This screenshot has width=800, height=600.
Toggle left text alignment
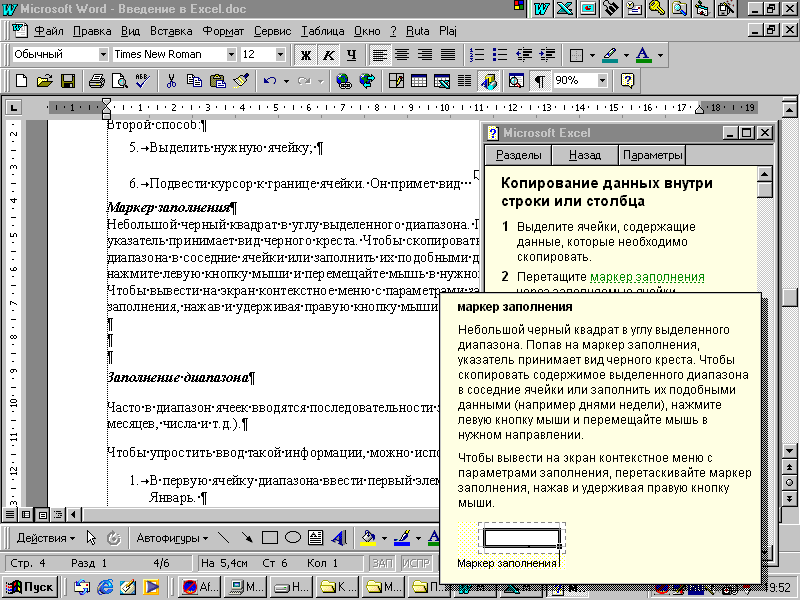tap(379, 55)
